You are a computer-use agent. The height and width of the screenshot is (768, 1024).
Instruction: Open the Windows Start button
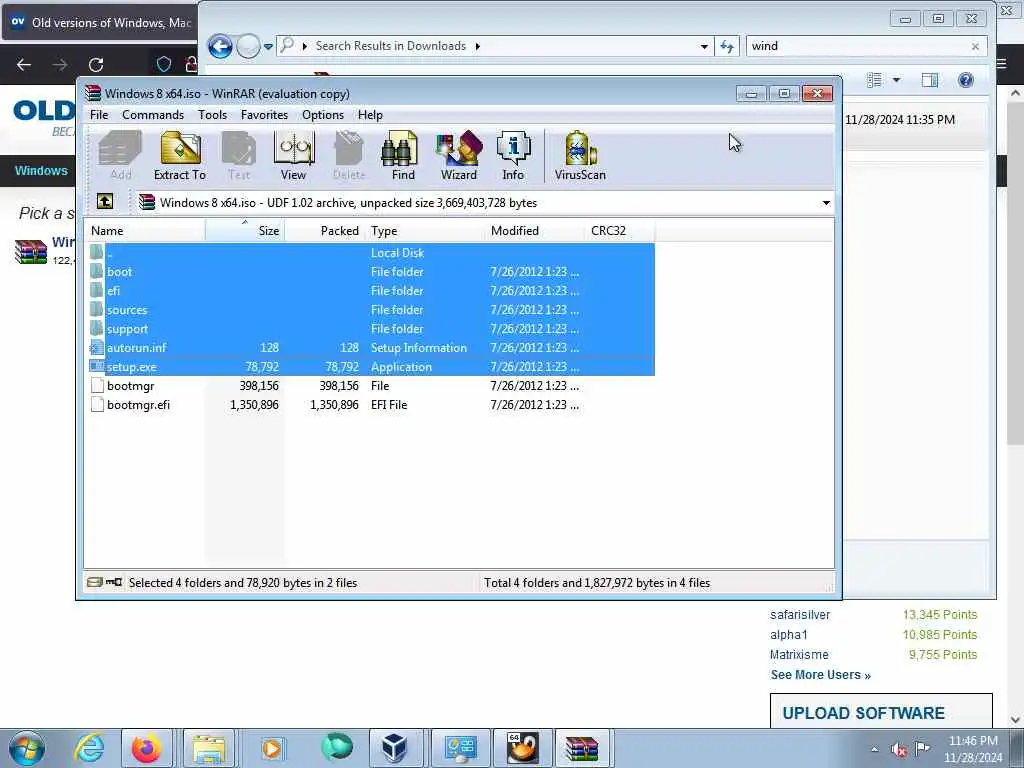[26, 748]
